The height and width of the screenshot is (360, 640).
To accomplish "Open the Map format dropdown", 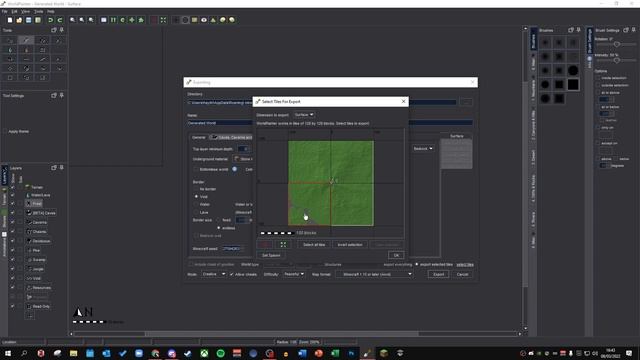I will click(374, 274).
